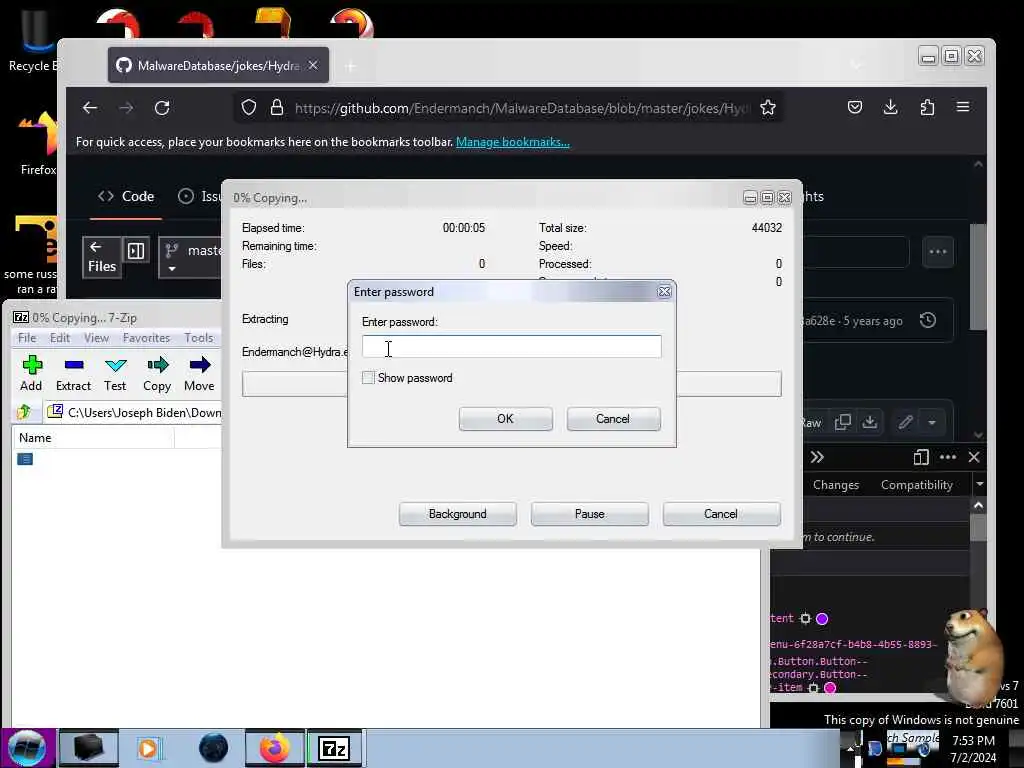Copy raw file contents on GitHub
This screenshot has height=768, width=1024.
point(843,422)
